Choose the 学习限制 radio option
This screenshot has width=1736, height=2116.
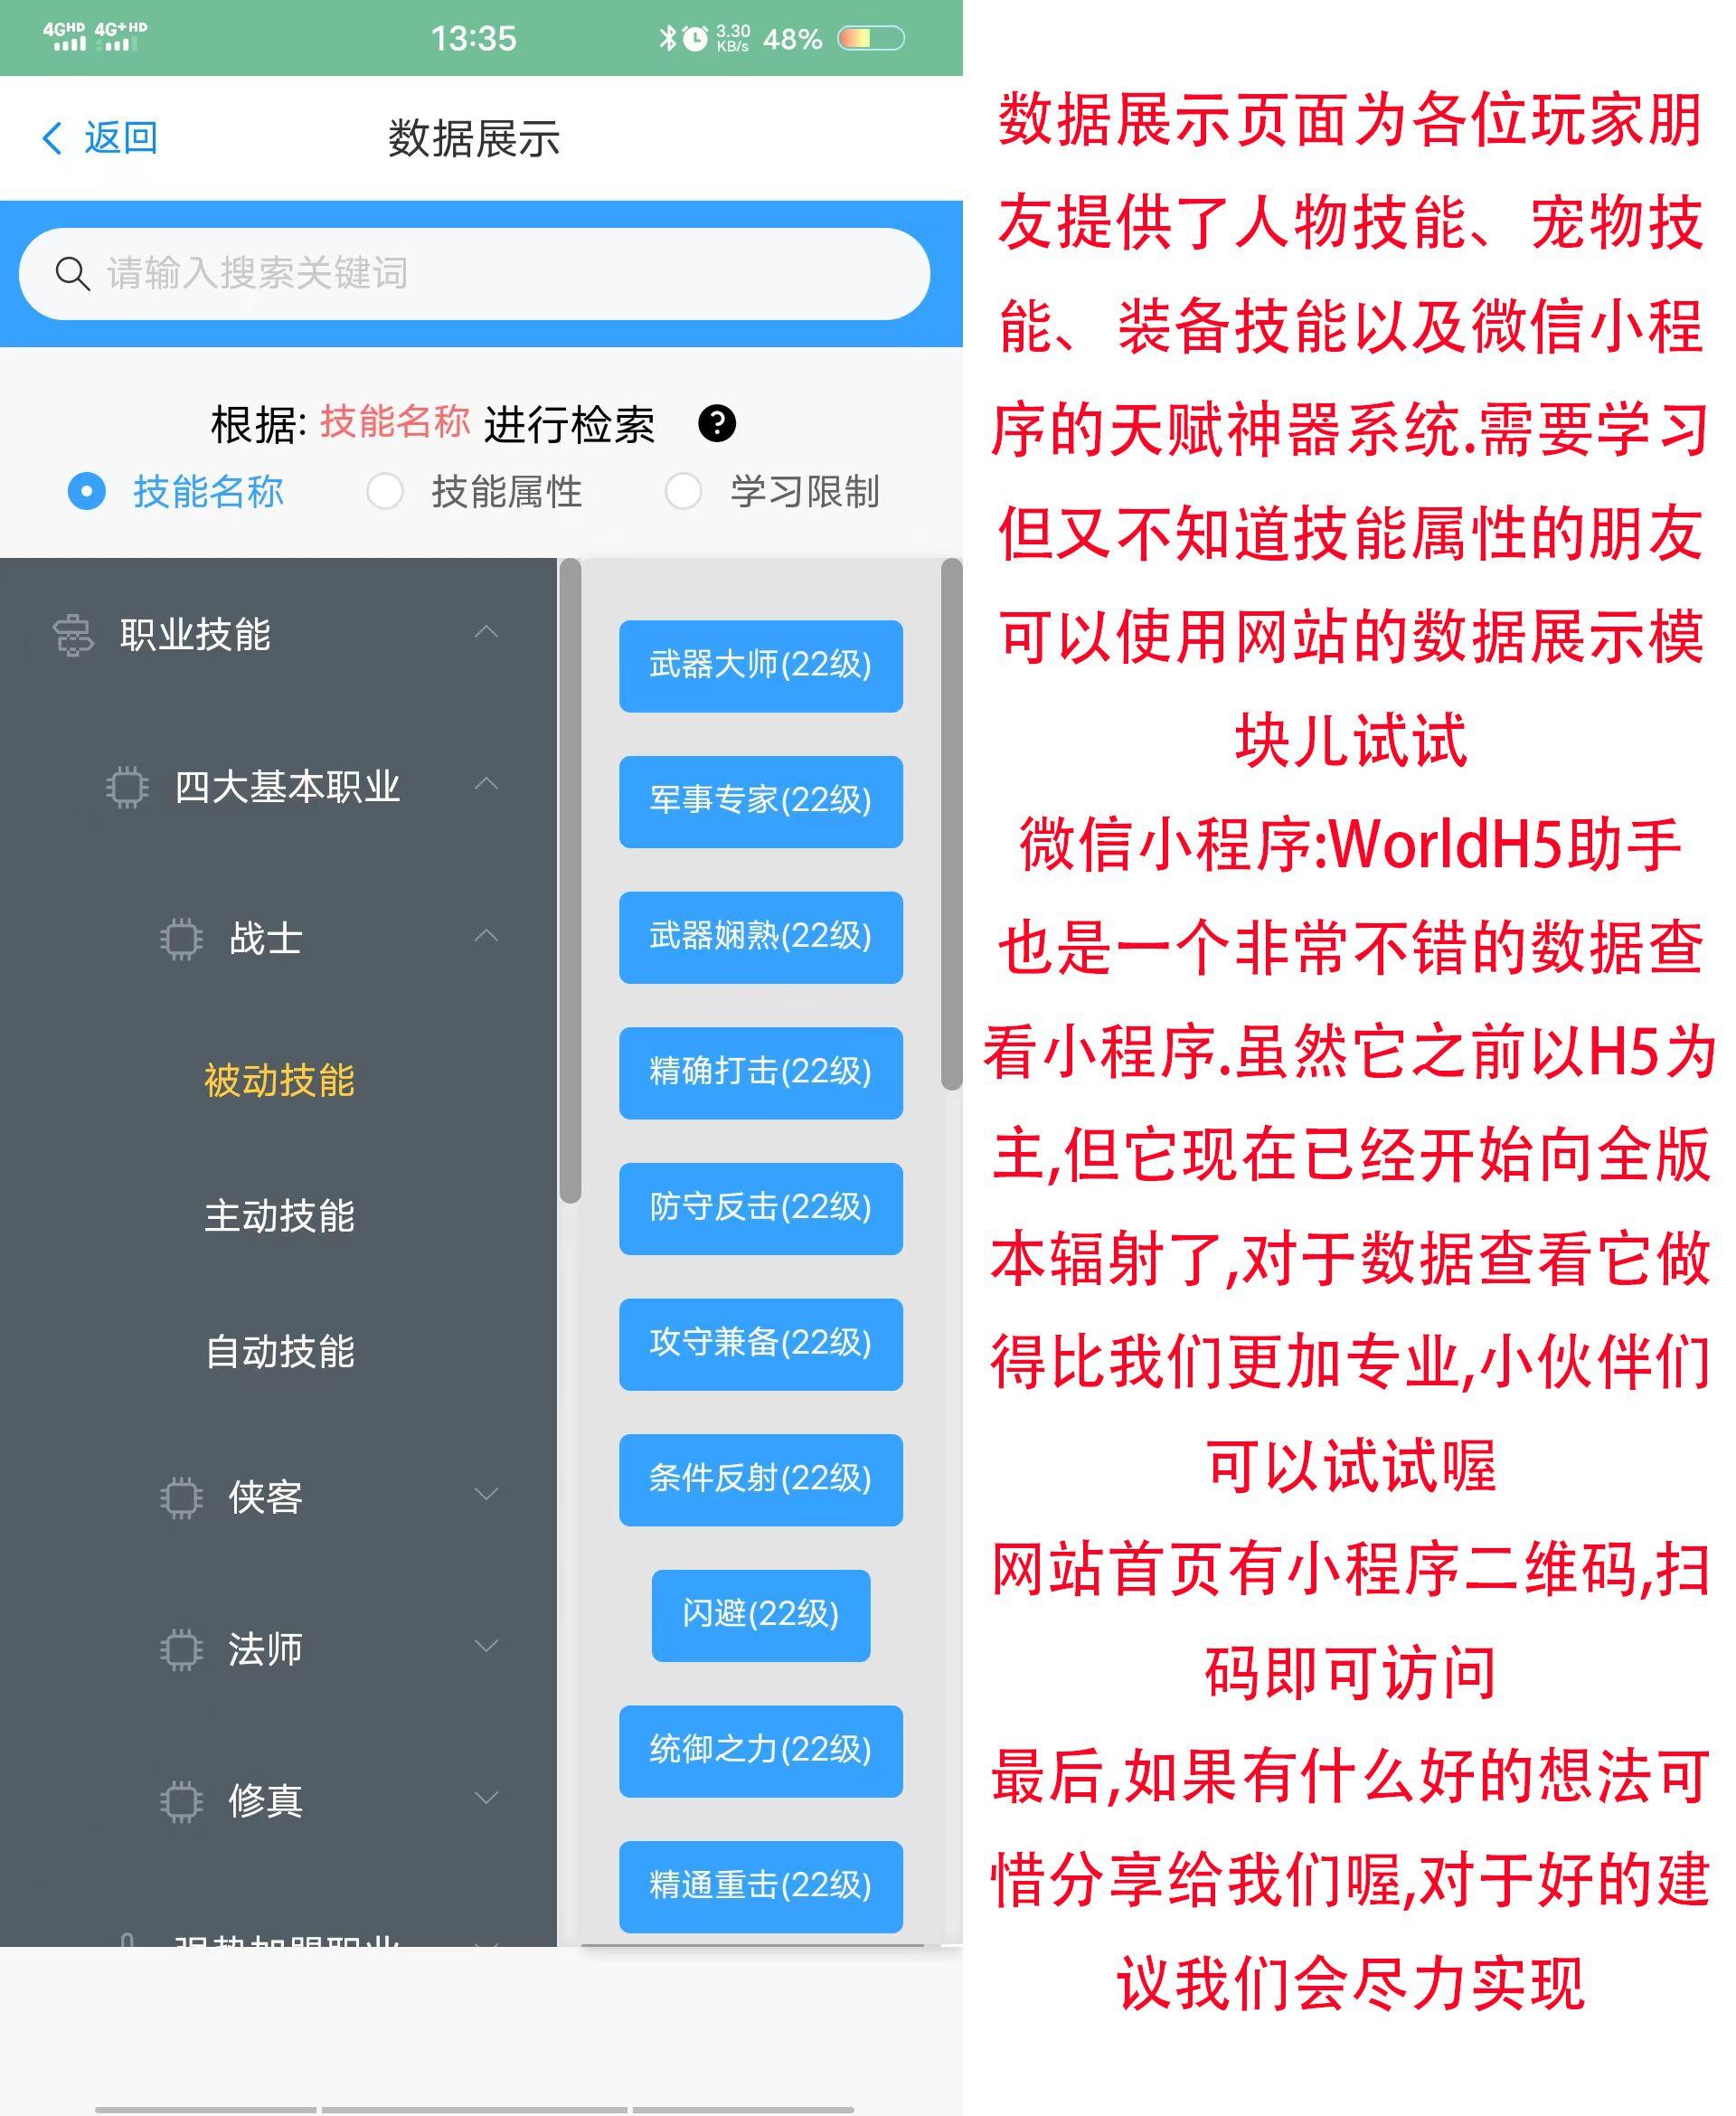(683, 491)
